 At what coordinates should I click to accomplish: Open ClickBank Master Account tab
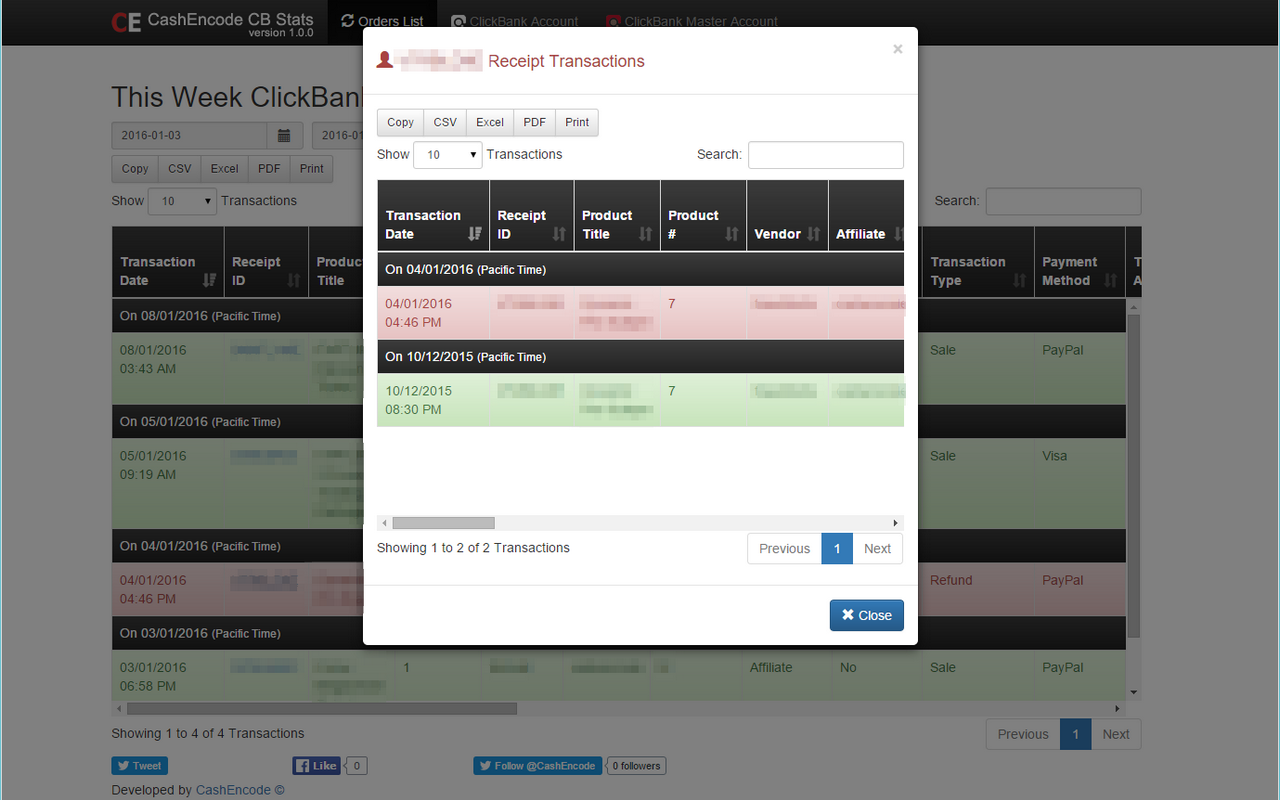coord(692,22)
